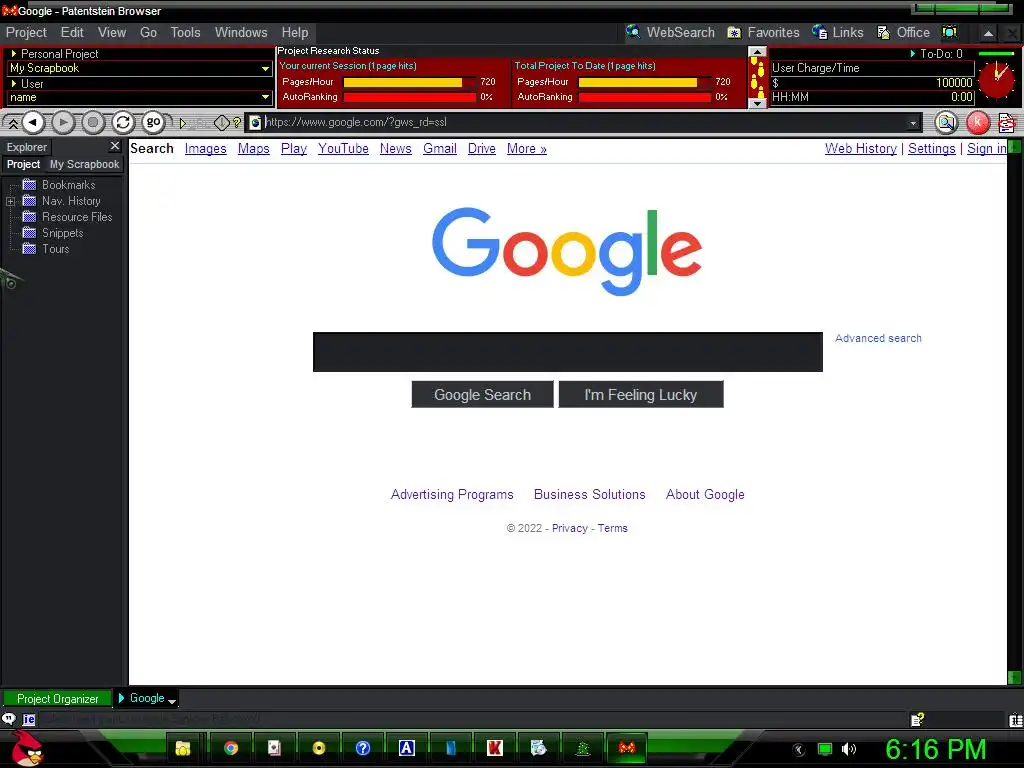Expand the To-Do: 0 triangle
Viewport: 1024px width, 768px height.
tap(912, 54)
